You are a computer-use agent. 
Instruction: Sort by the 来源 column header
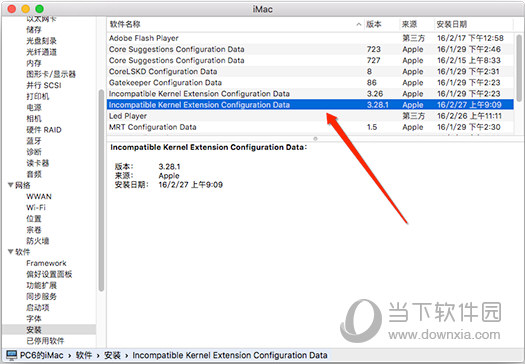[x=417, y=24]
